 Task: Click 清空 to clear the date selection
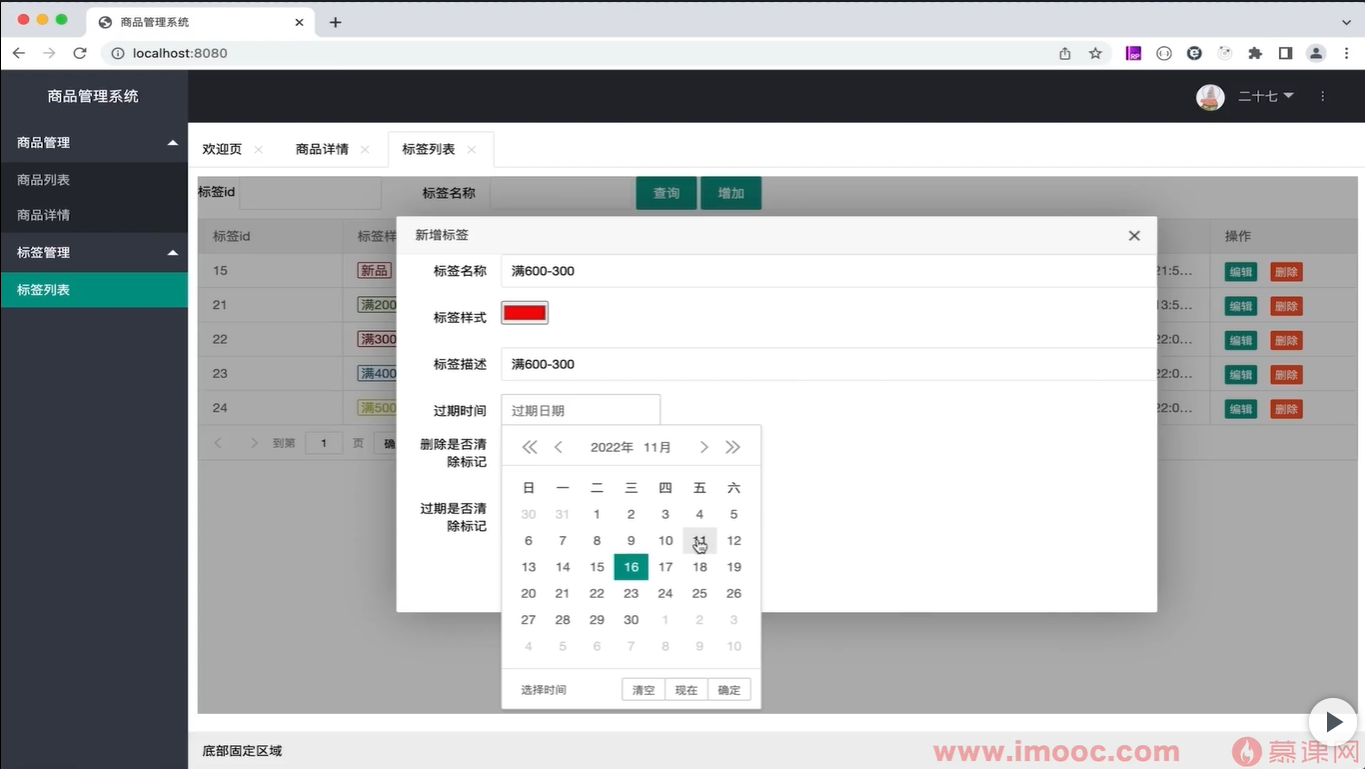click(642, 689)
